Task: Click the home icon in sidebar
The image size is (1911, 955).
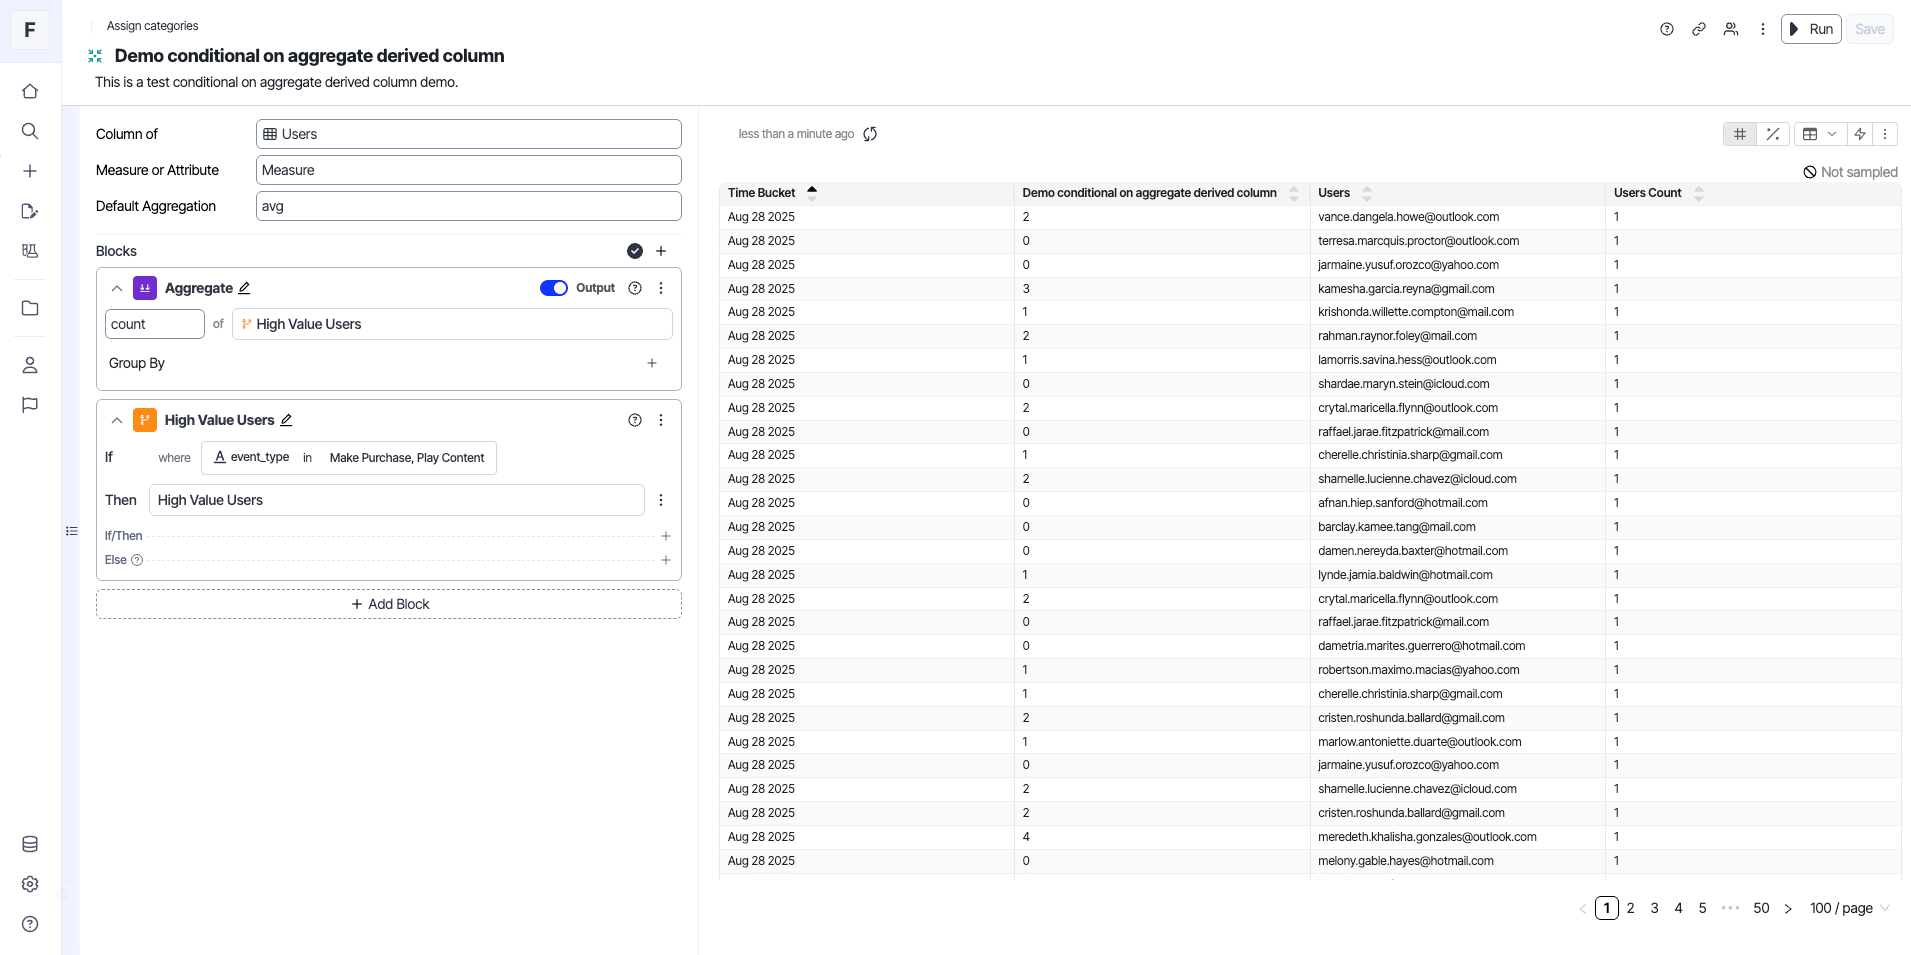Action: pos(30,91)
